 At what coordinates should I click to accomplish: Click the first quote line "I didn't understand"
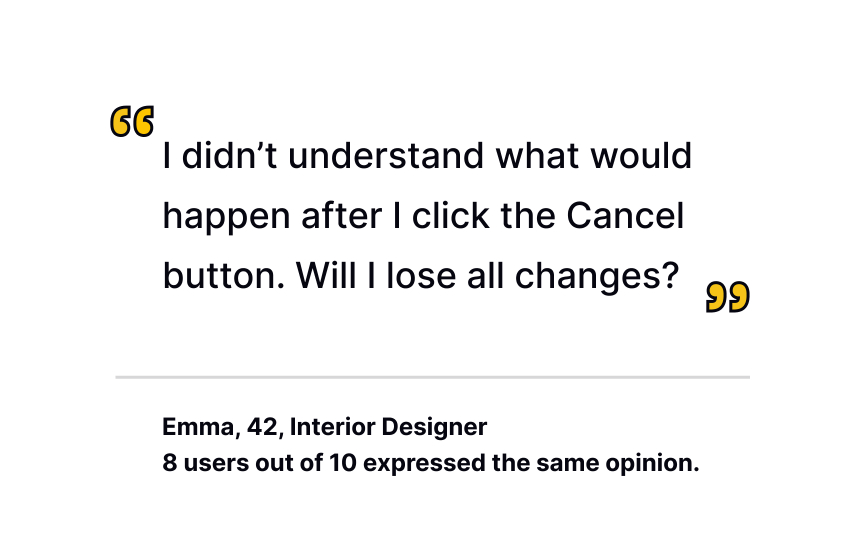pyautogui.click(x=323, y=156)
